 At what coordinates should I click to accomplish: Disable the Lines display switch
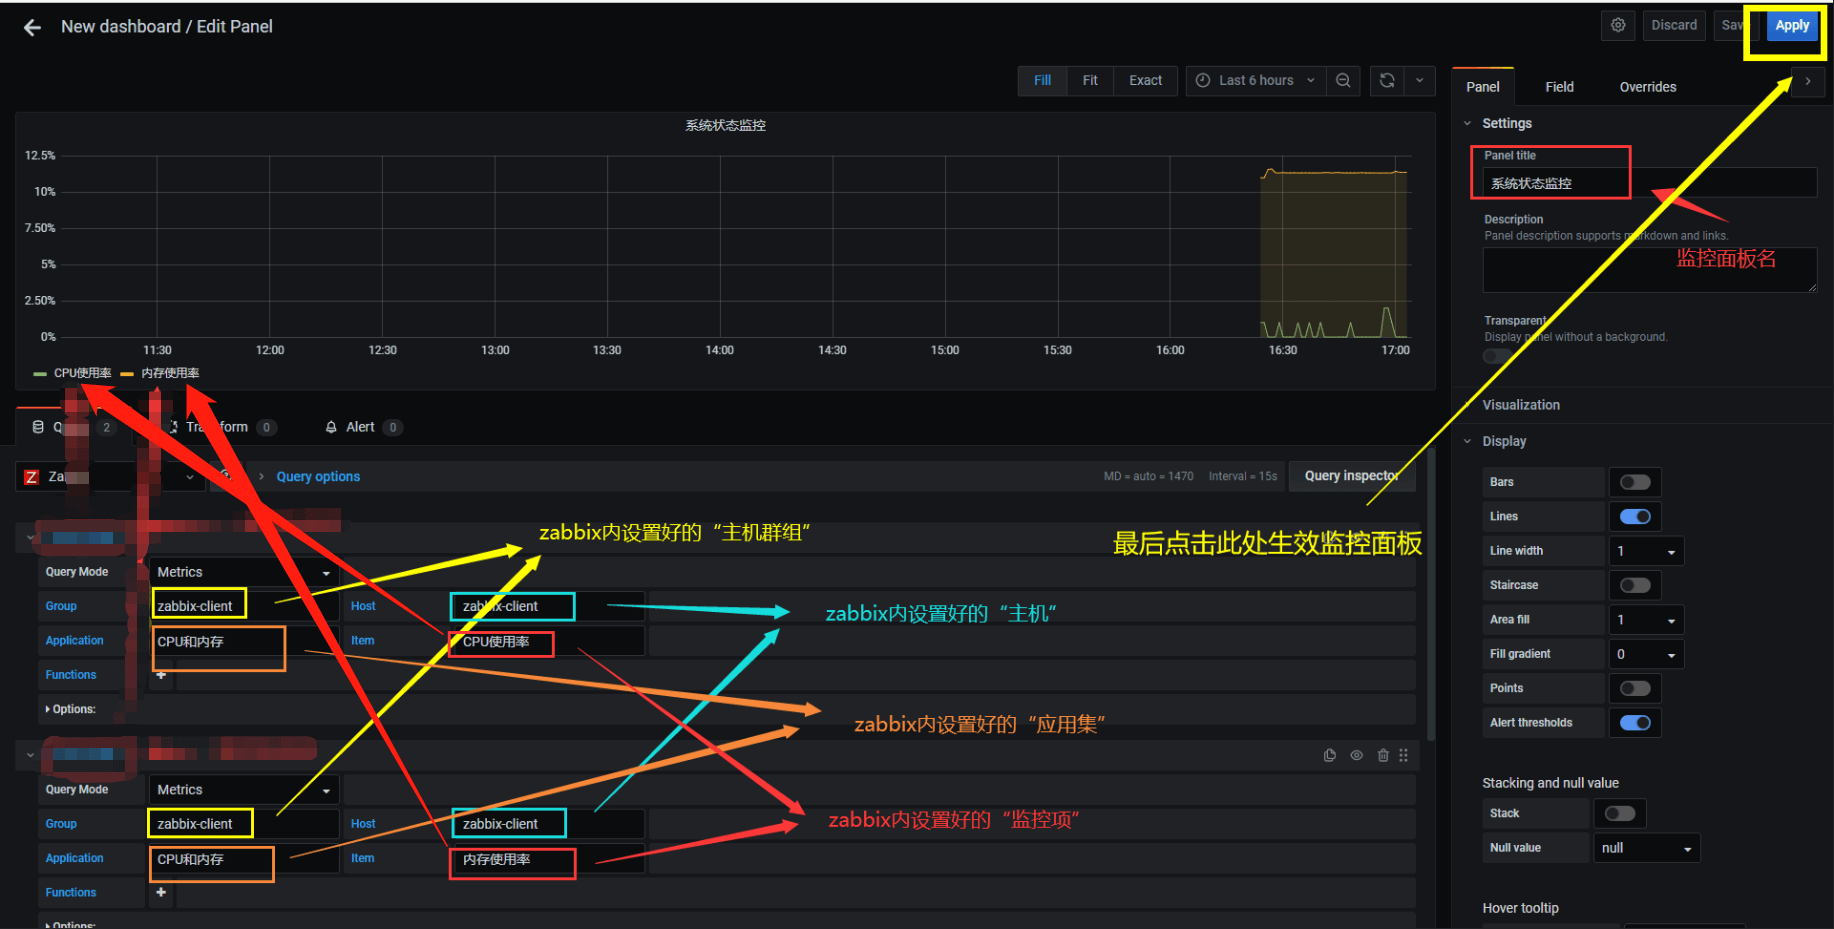point(1635,517)
